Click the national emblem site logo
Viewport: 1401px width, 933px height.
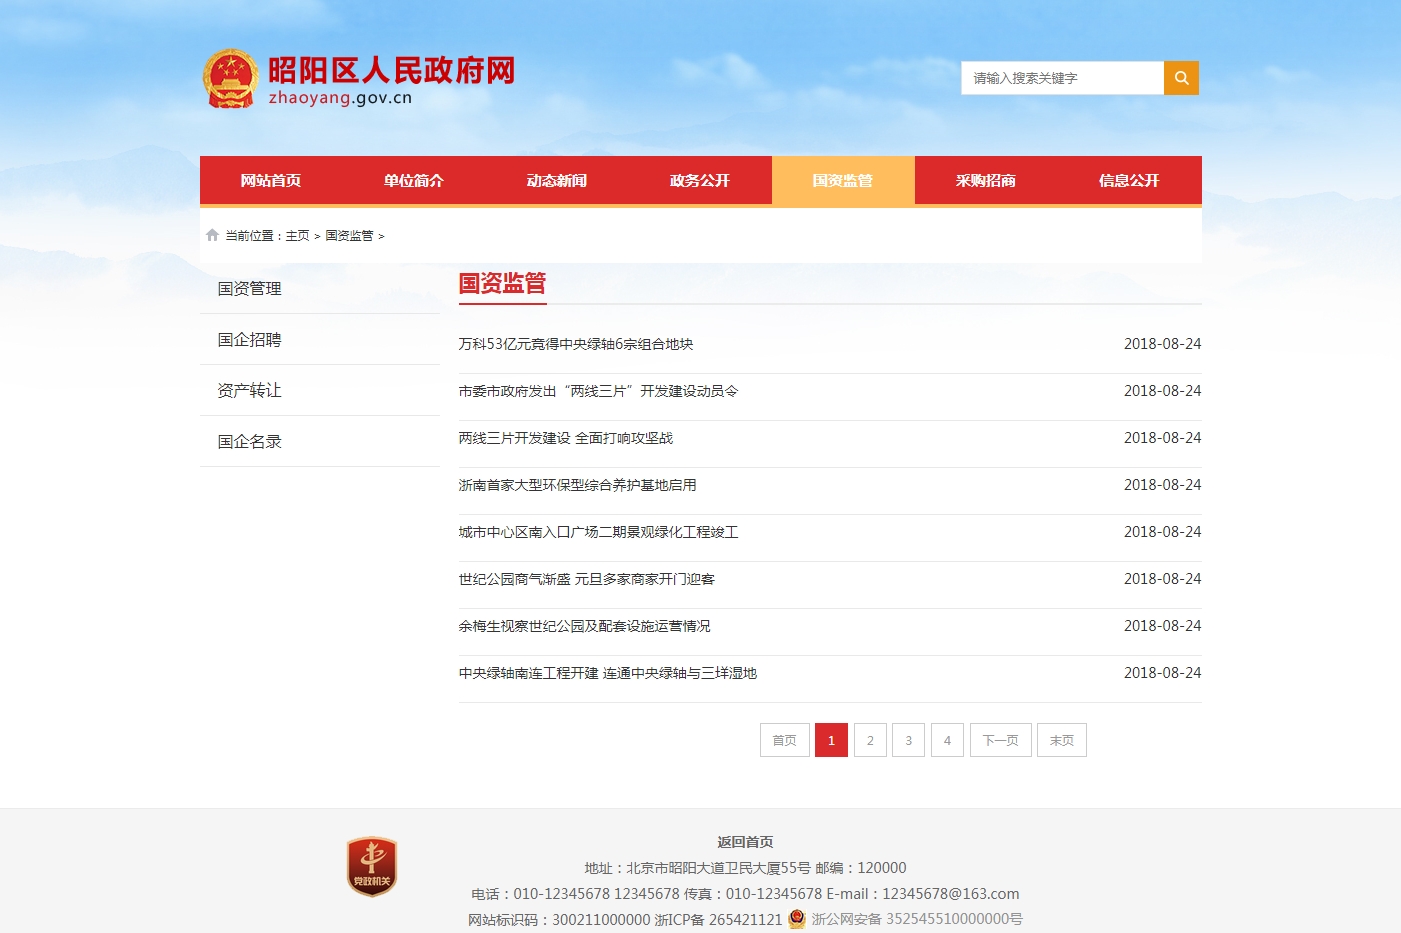tap(231, 79)
